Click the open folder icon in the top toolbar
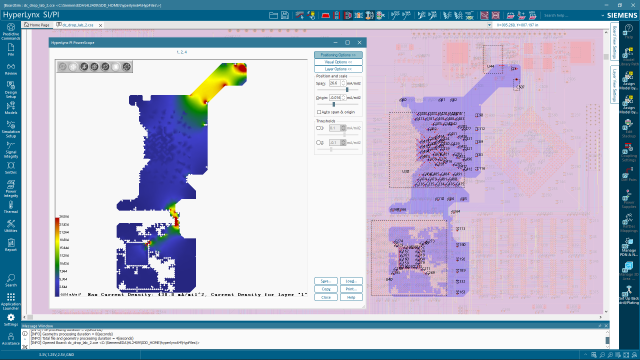The width and height of the screenshot is (640, 360). (273, 16)
